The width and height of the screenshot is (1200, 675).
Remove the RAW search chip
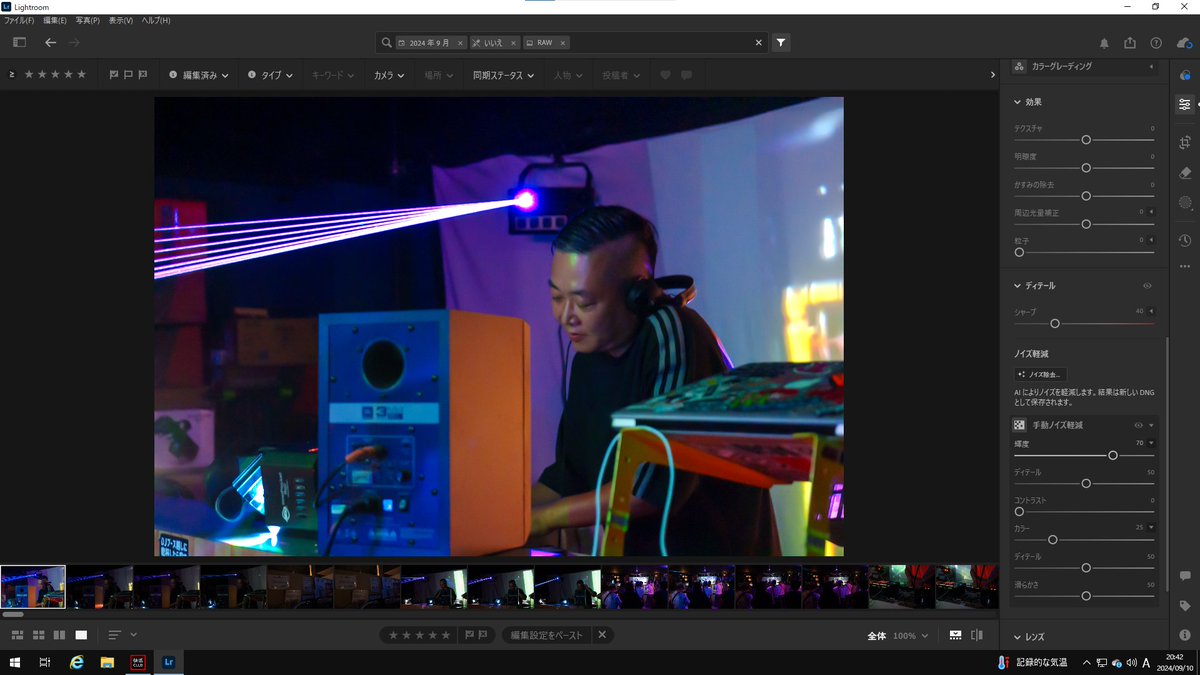pyautogui.click(x=563, y=43)
